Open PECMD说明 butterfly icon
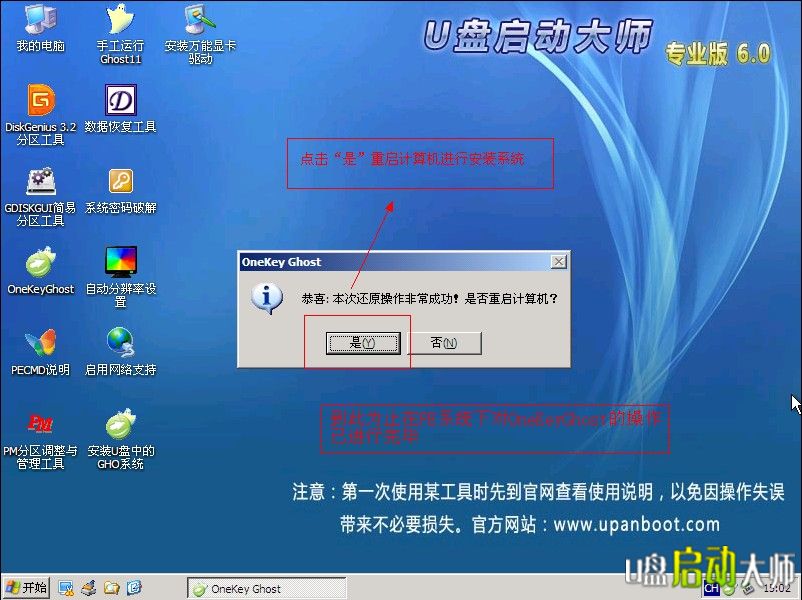Screen dimensions: 802x600 [40, 351]
